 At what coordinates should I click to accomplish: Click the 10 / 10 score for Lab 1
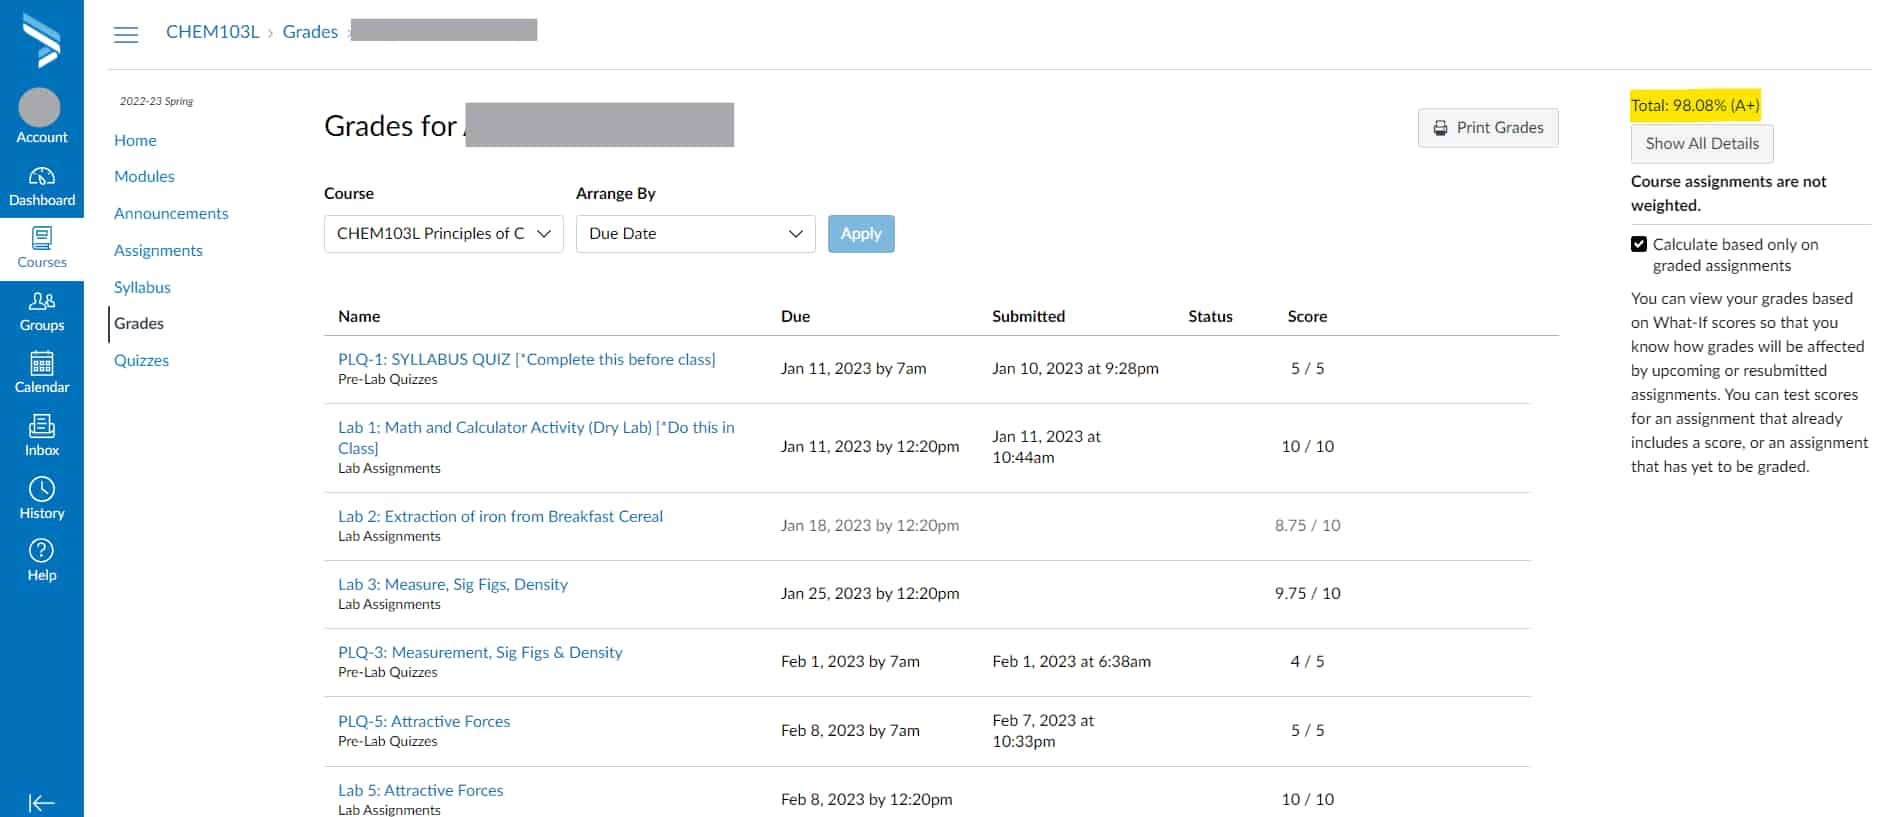(1307, 446)
